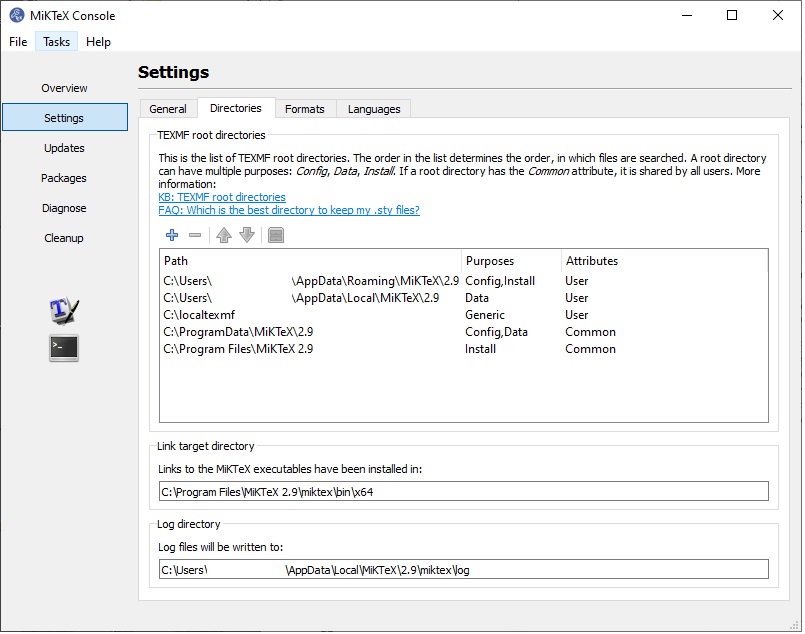Open the Packages page
The image size is (805, 634).
64,178
